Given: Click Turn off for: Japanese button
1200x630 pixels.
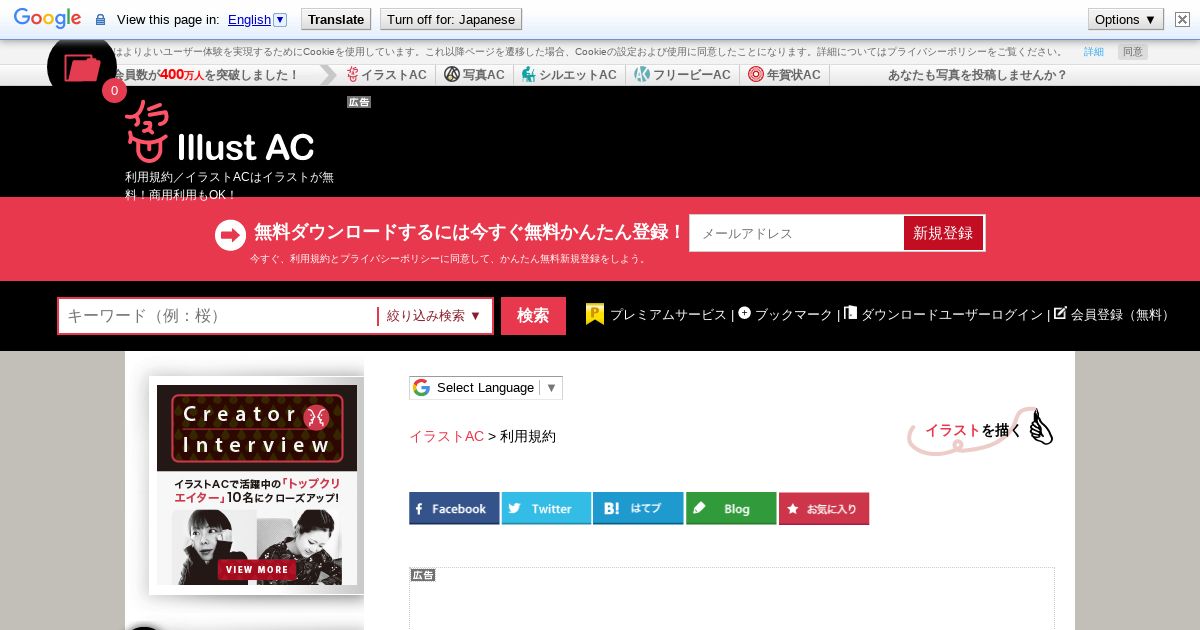Looking at the screenshot, I should (451, 19).
